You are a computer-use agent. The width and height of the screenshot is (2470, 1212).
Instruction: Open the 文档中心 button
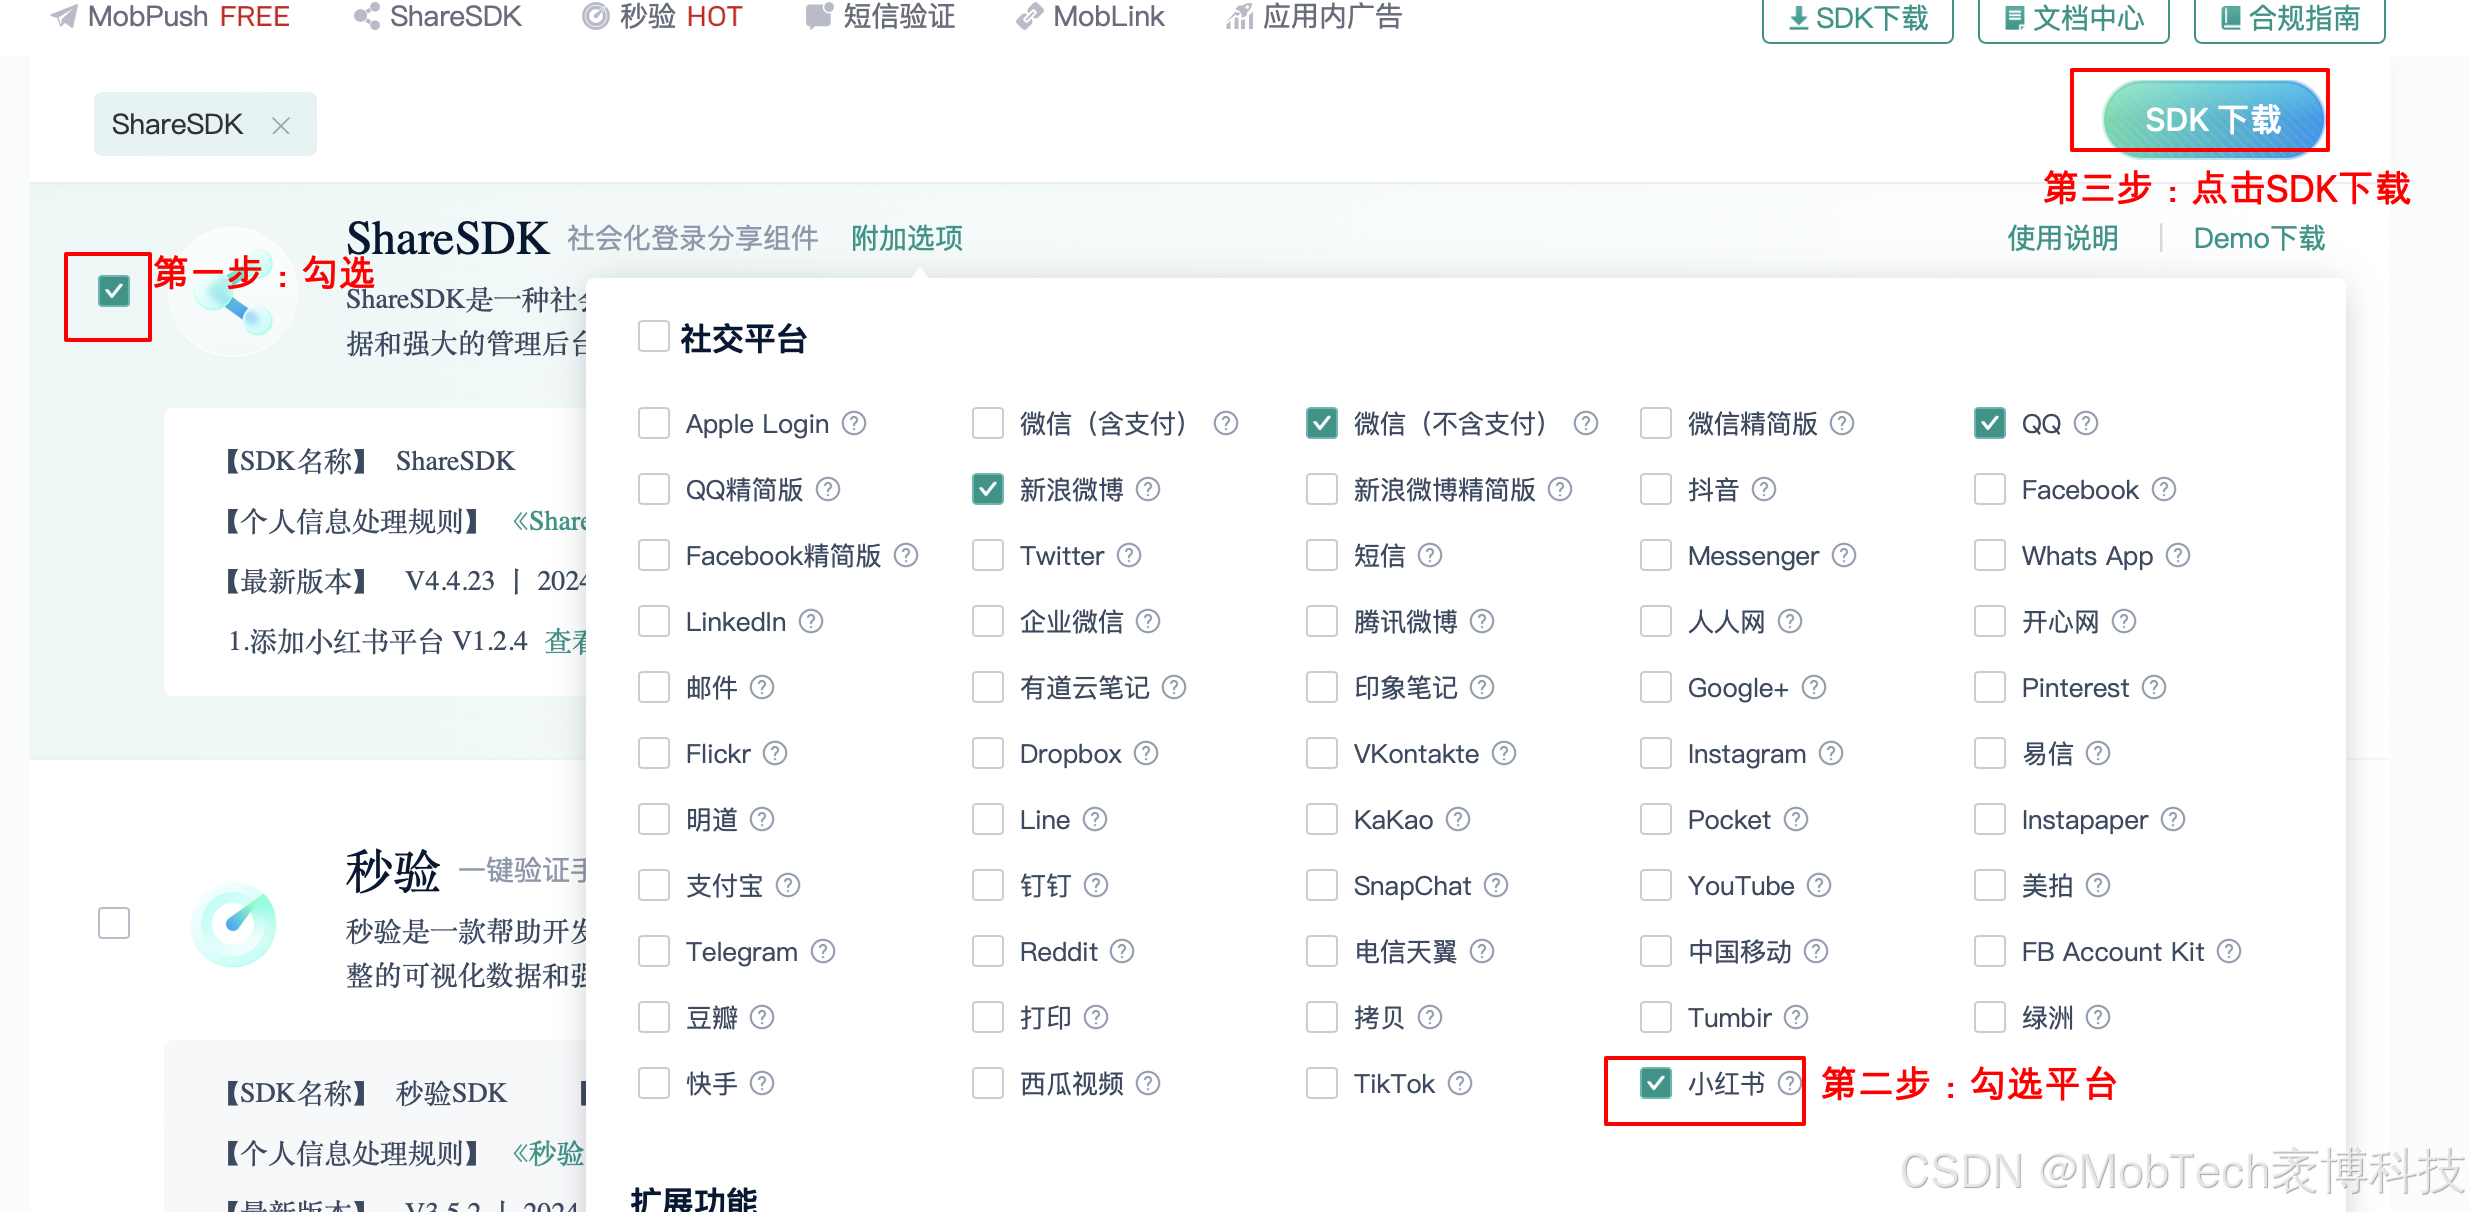2074,19
